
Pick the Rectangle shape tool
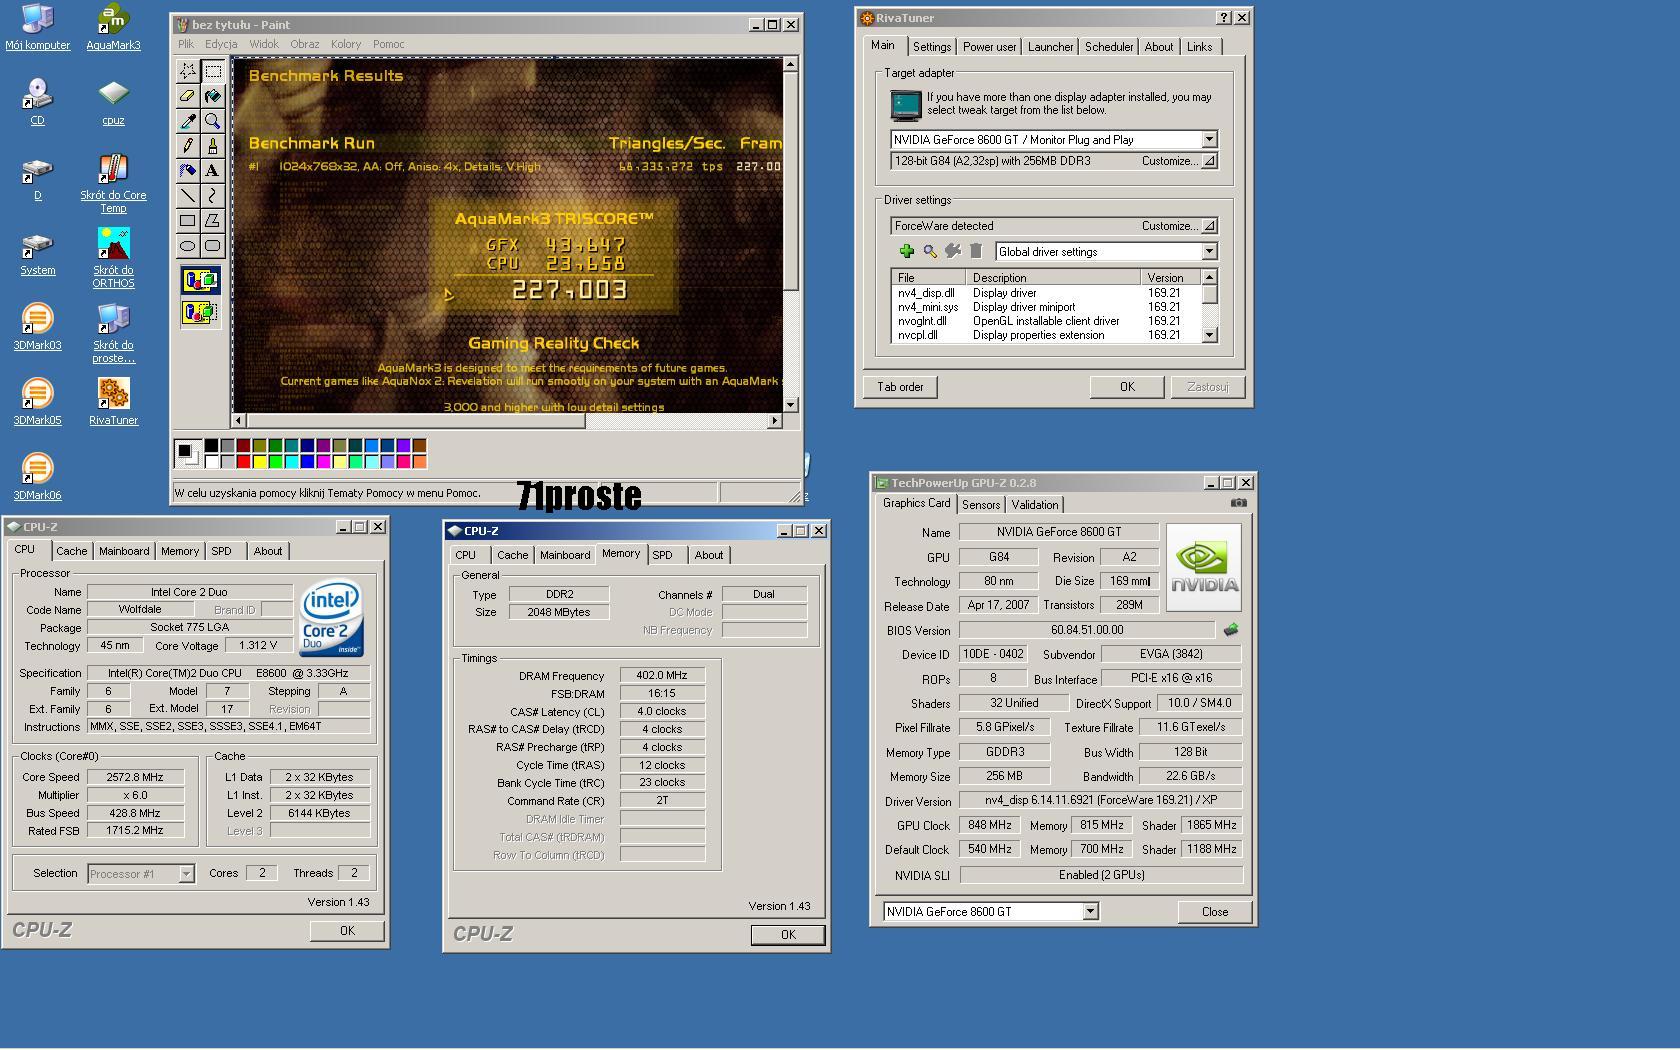click(188, 221)
